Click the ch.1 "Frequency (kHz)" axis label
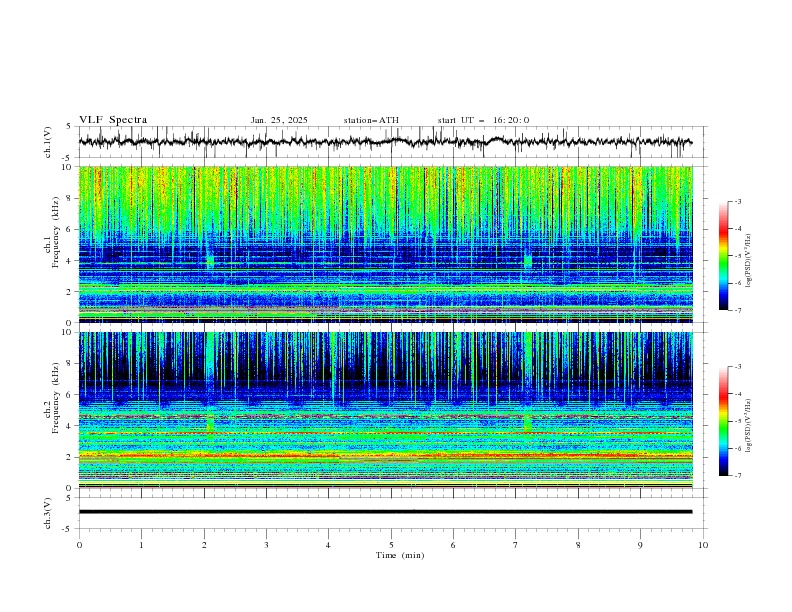This screenshot has width=792, height=612. point(55,233)
